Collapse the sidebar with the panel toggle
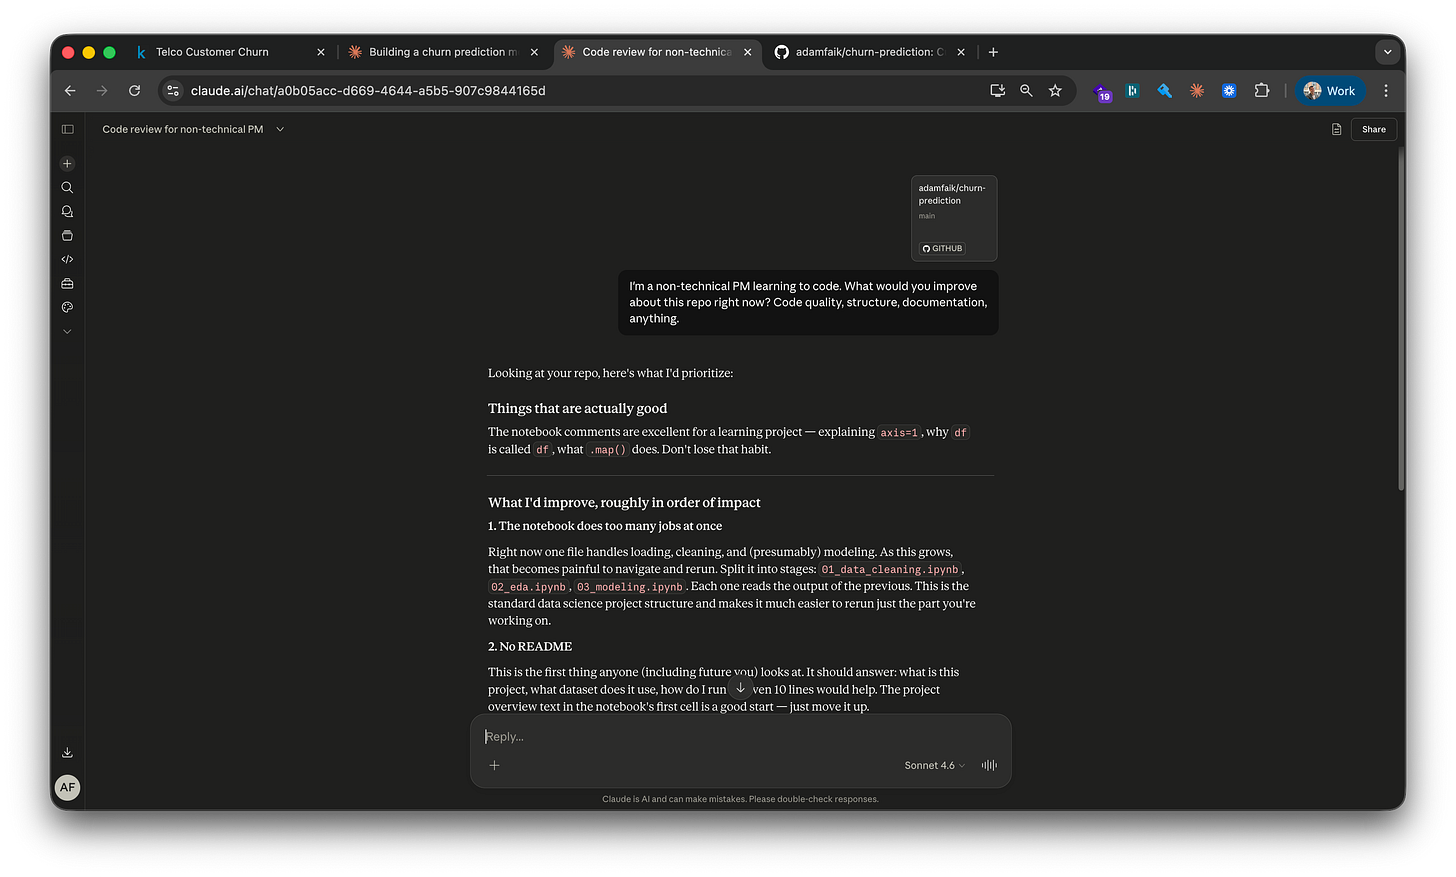 (x=67, y=129)
